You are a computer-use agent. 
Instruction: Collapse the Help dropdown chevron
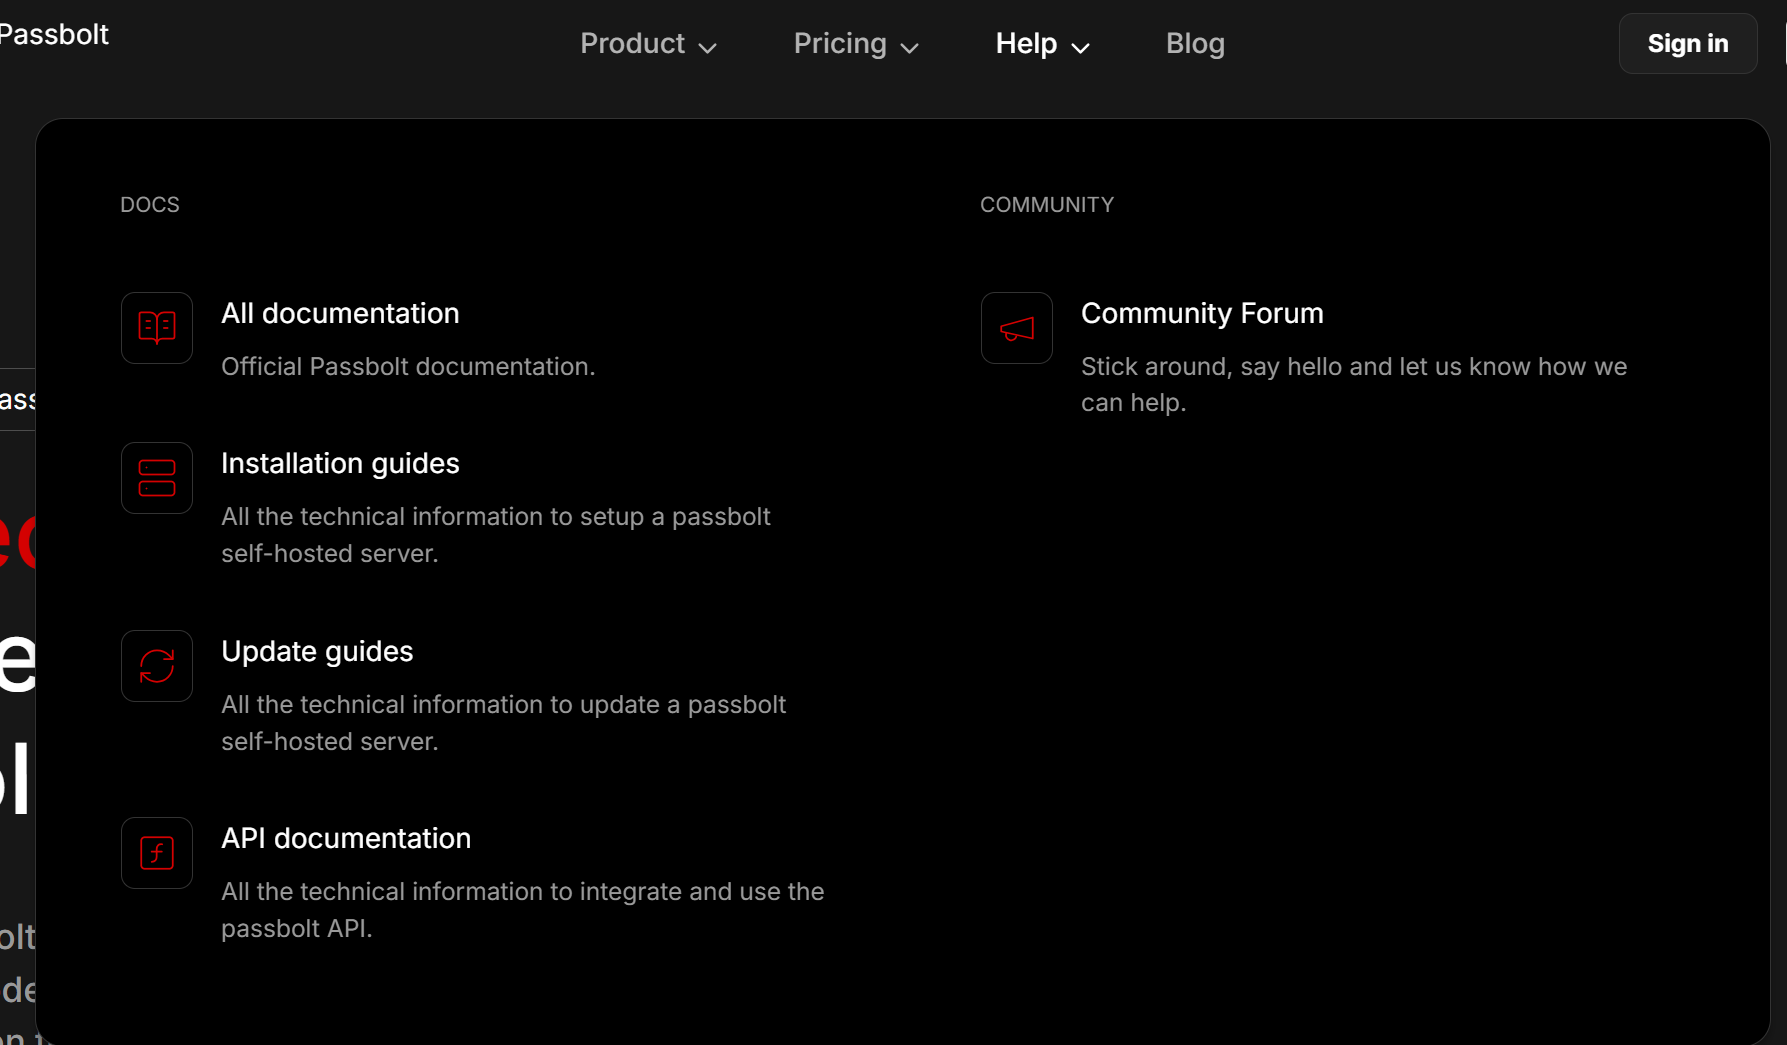click(x=1080, y=47)
